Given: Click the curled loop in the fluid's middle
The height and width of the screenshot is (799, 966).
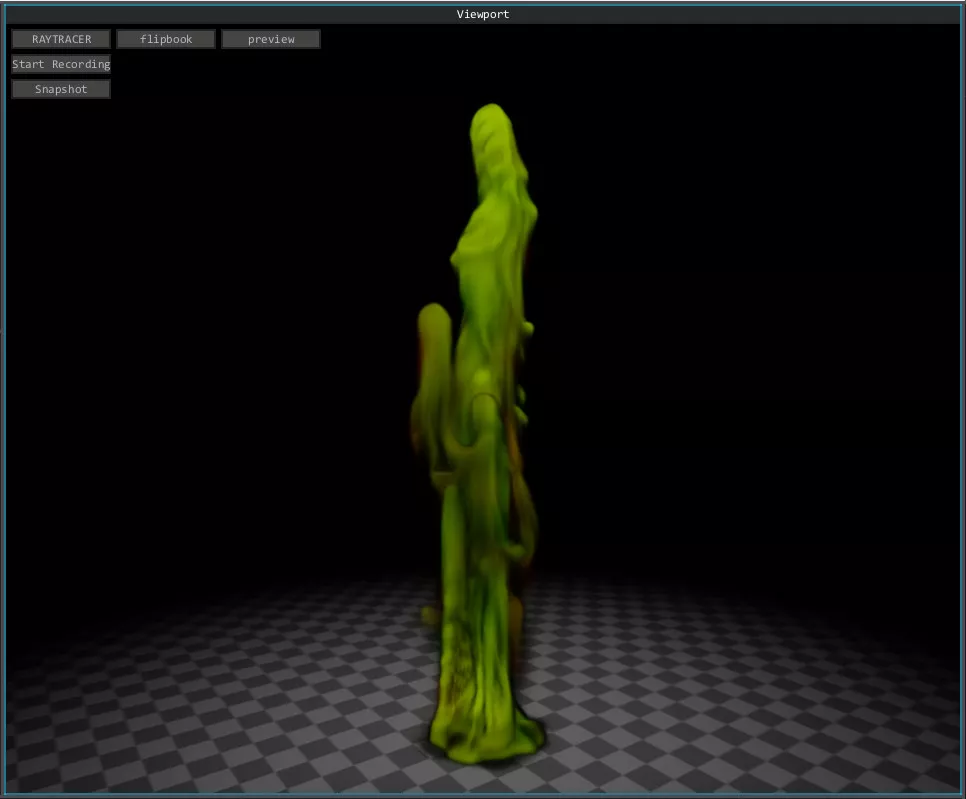Looking at the screenshot, I should [485, 405].
